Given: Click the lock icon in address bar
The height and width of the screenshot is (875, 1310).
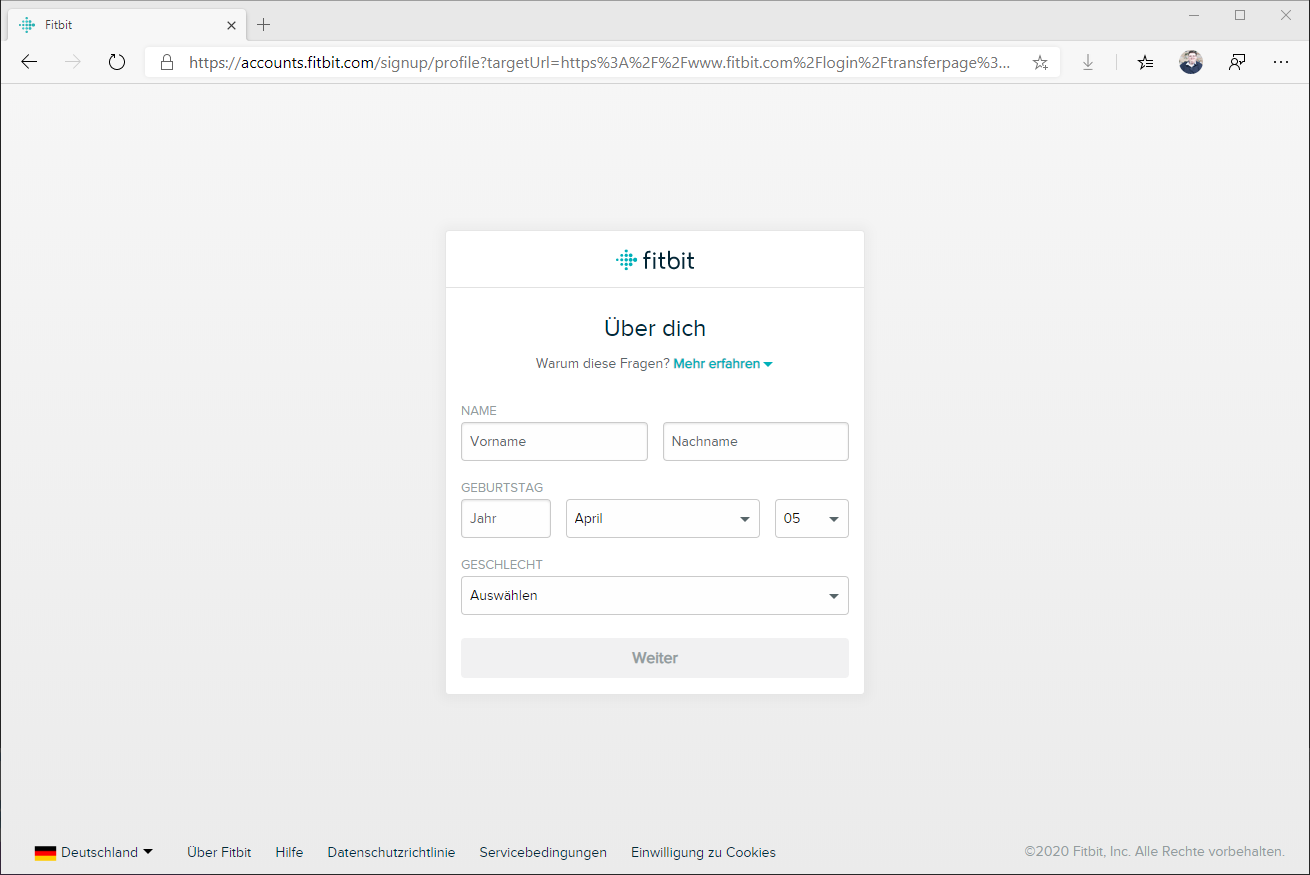Looking at the screenshot, I should [x=167, y=62].
